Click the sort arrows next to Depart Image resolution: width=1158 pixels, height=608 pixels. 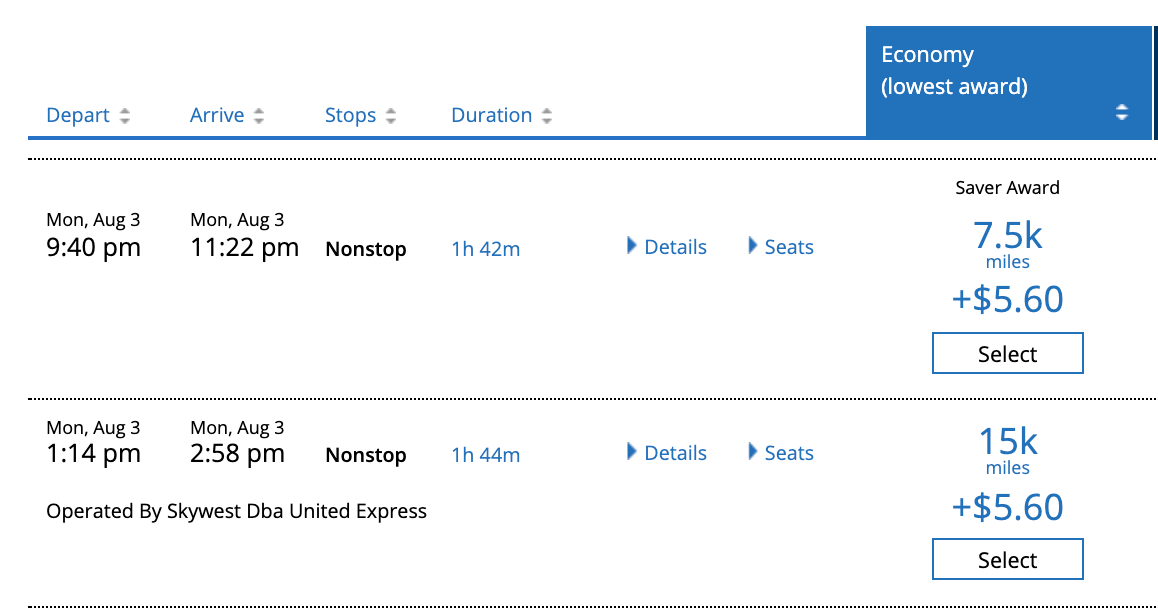tap(125, 116)
